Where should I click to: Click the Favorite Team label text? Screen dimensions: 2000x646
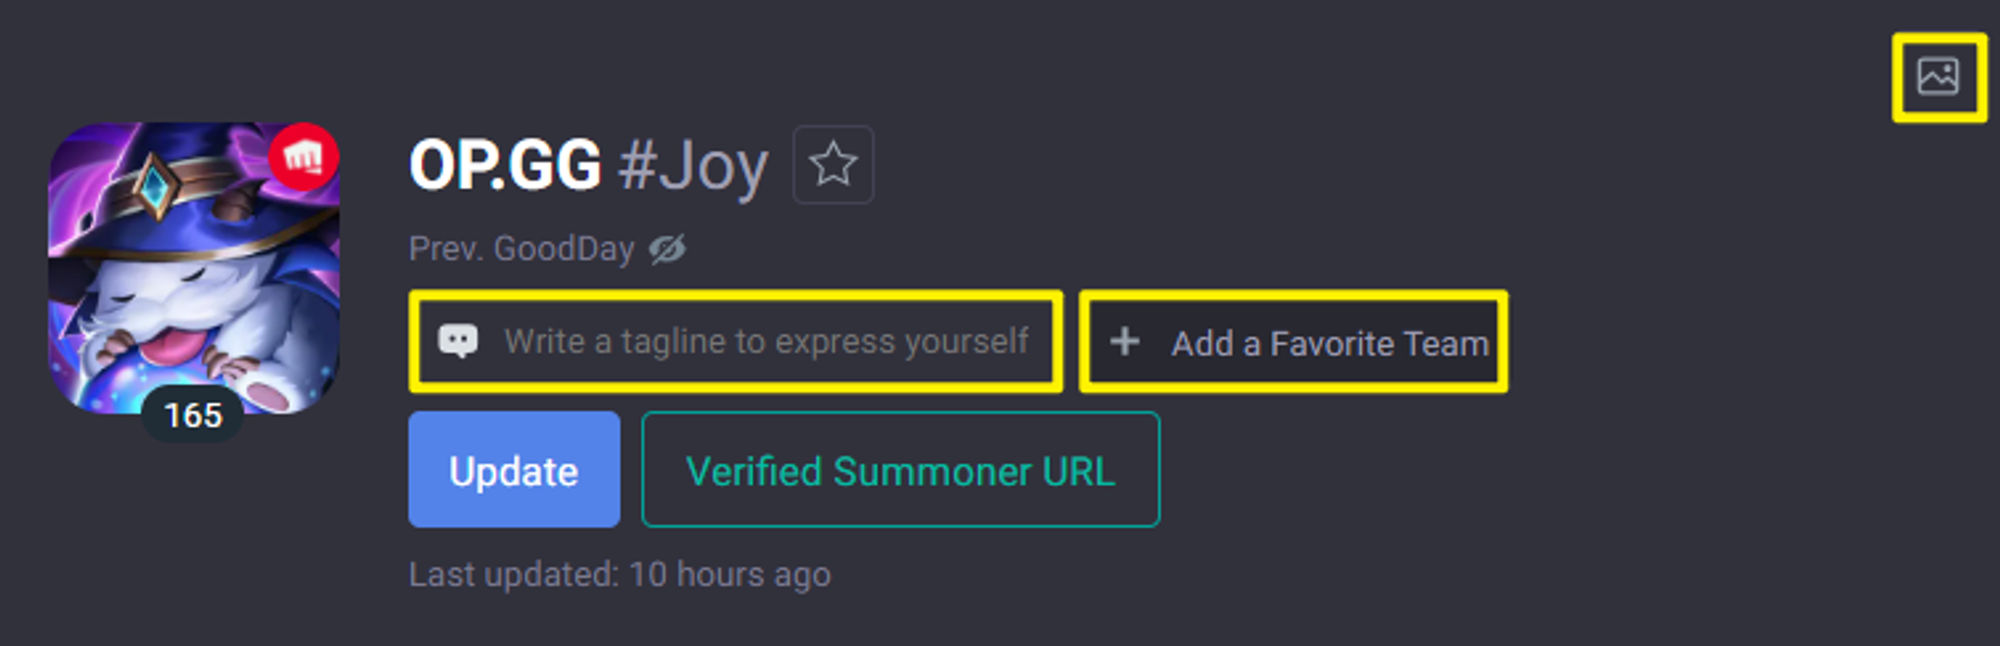pos(1379,344)
